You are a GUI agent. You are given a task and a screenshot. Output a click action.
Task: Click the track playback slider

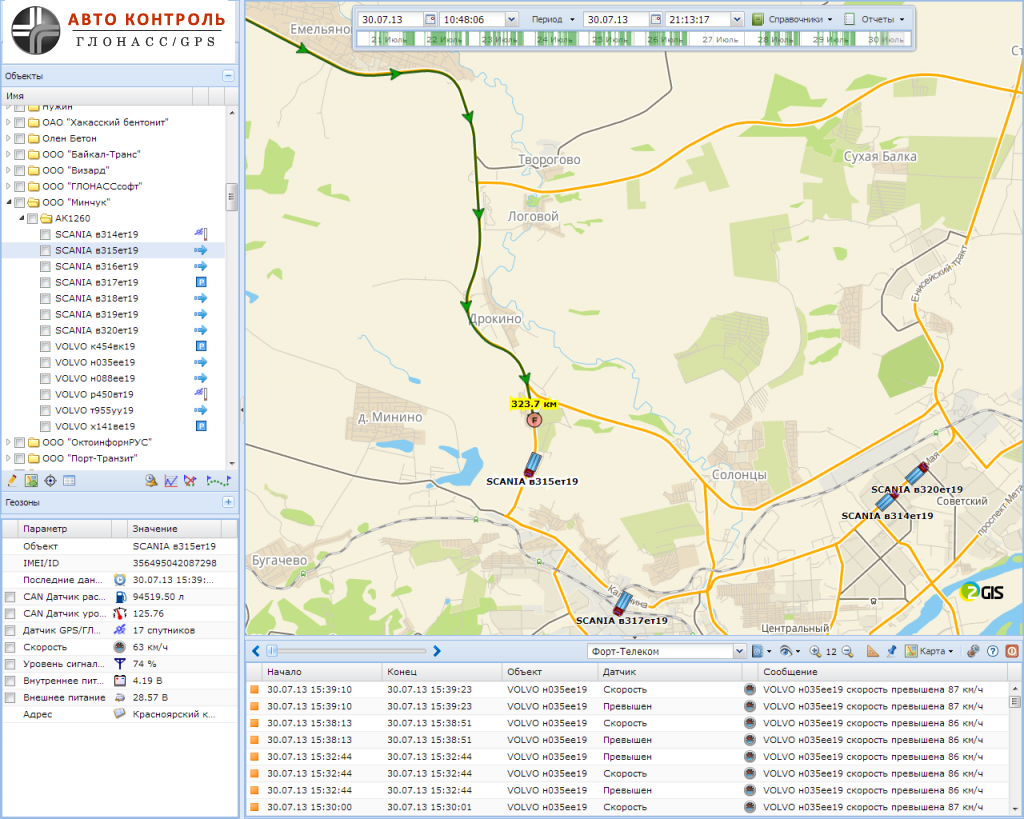[340, 651]
